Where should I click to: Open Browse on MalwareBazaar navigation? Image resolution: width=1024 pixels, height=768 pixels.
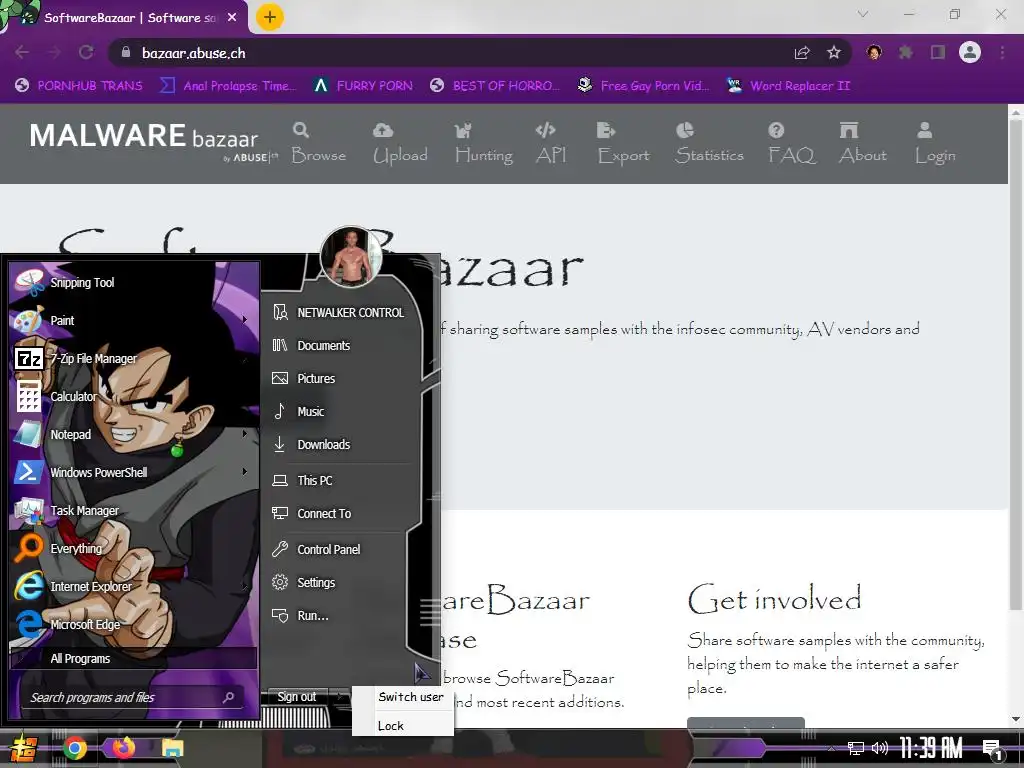pos(319,143)
